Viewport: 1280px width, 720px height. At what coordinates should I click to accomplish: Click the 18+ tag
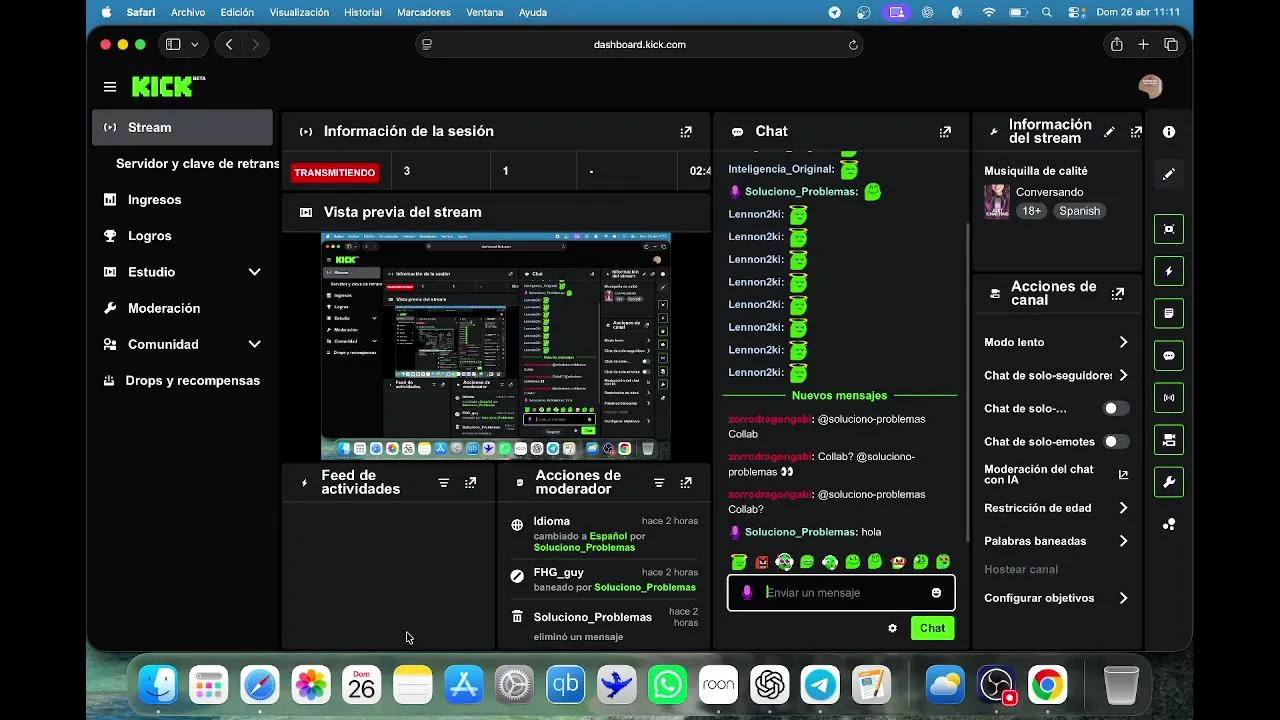coord(1032,211)
